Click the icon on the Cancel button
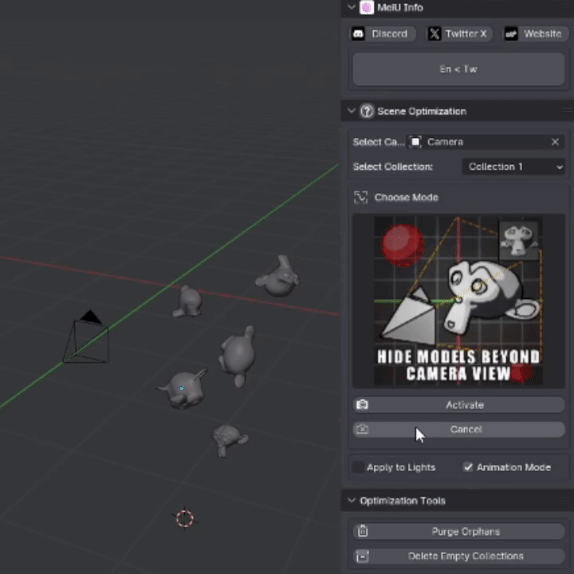The height and width of the screenshot is (574, 574). (362, 429)
